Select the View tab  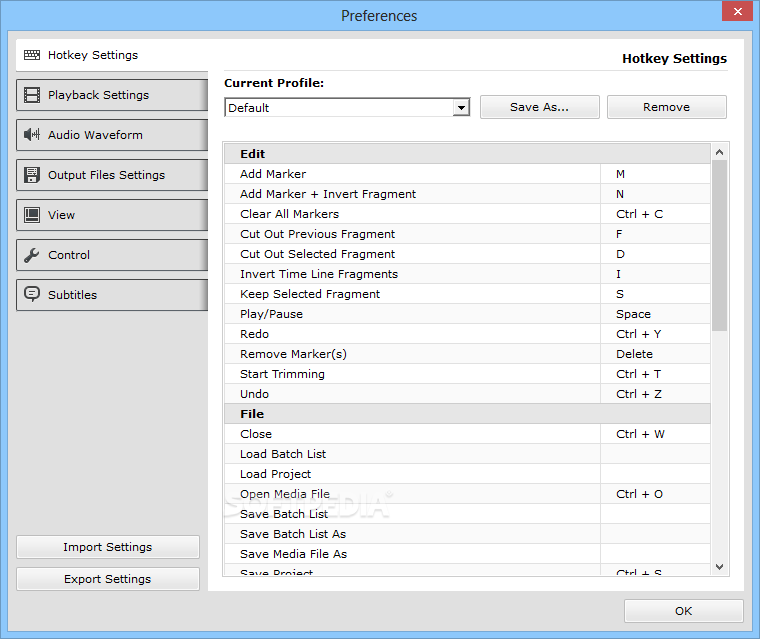coord(112,215)
